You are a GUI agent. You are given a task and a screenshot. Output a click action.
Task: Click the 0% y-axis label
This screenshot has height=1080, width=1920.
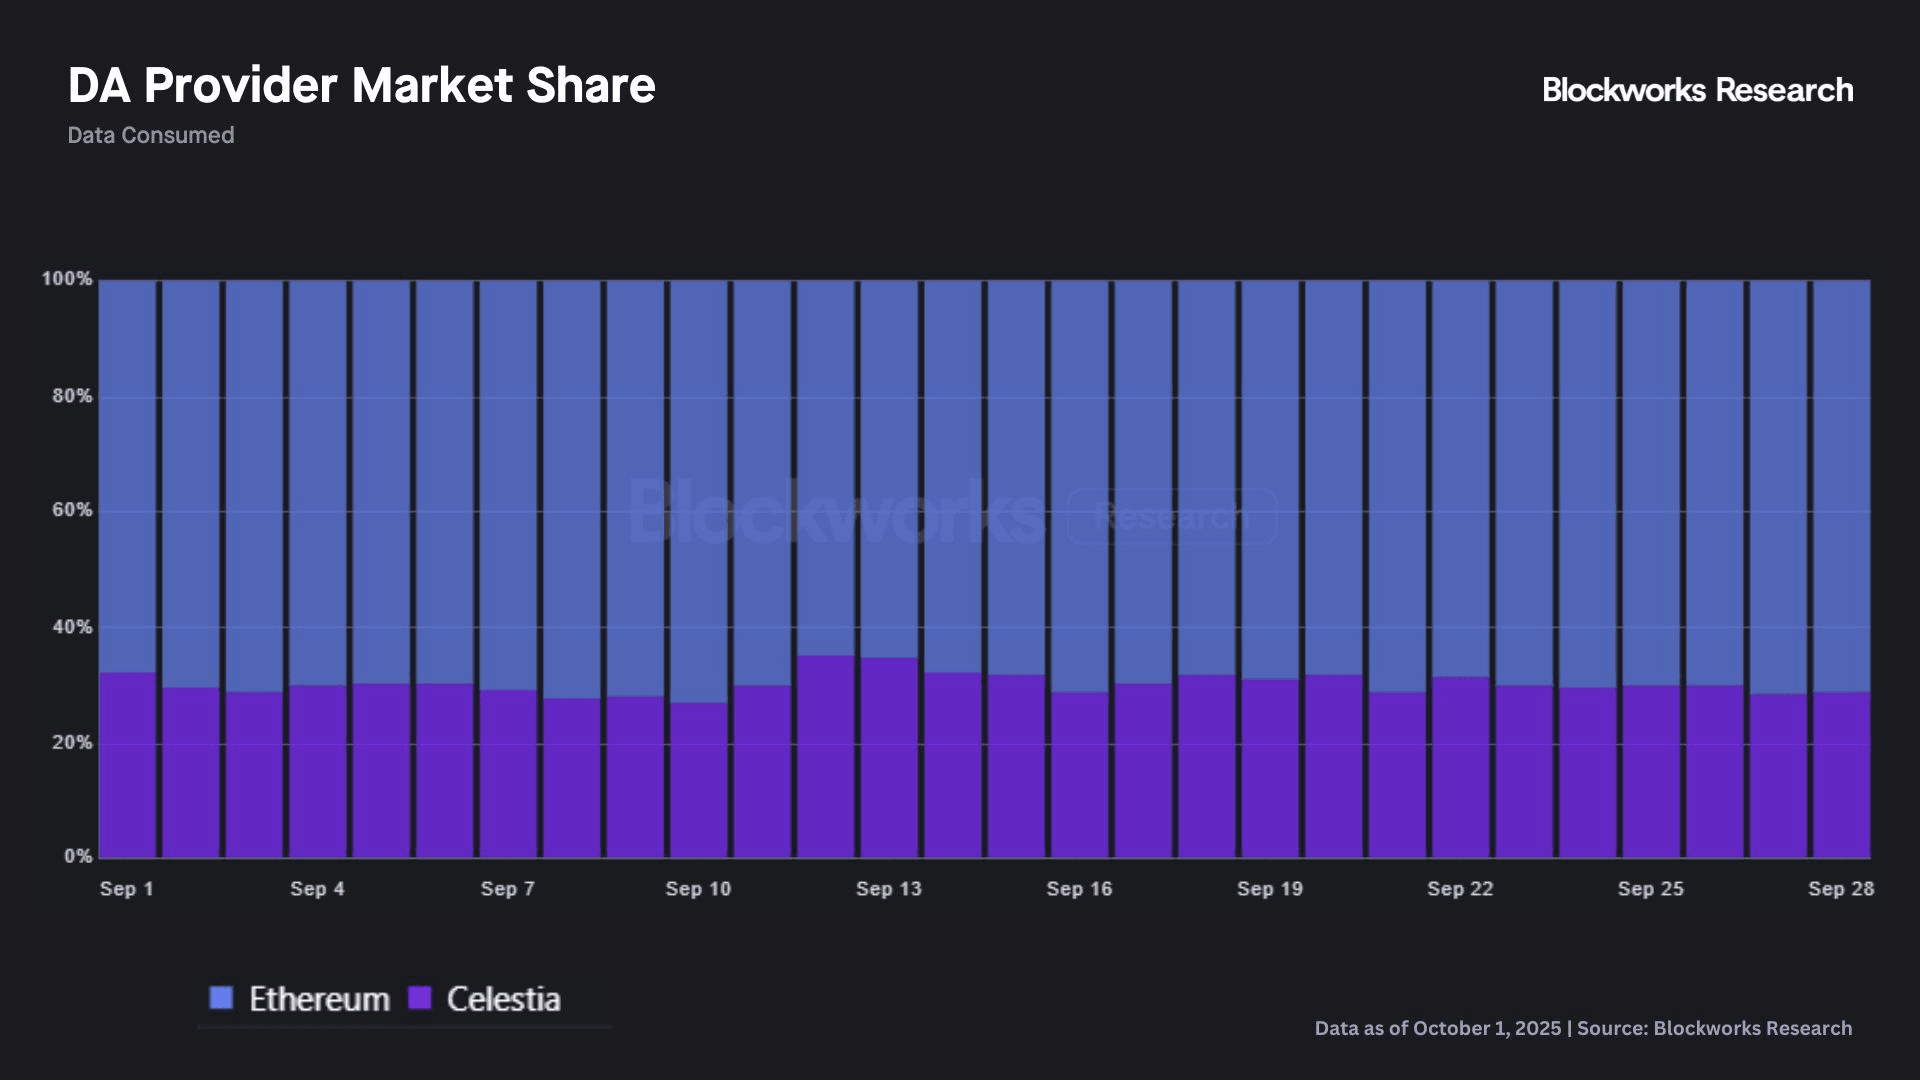[78, 856]
